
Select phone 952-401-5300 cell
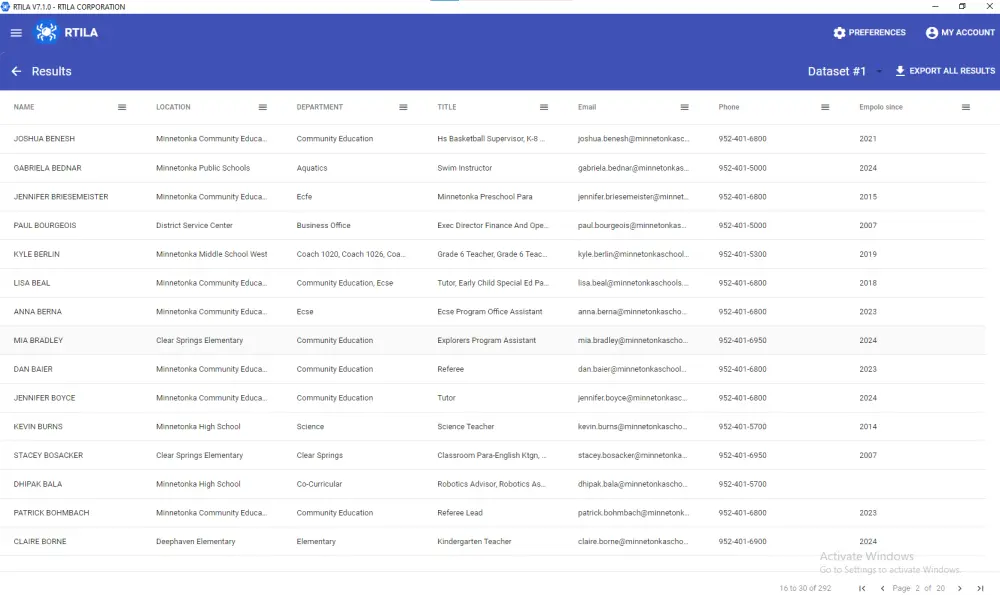(742, 254)
